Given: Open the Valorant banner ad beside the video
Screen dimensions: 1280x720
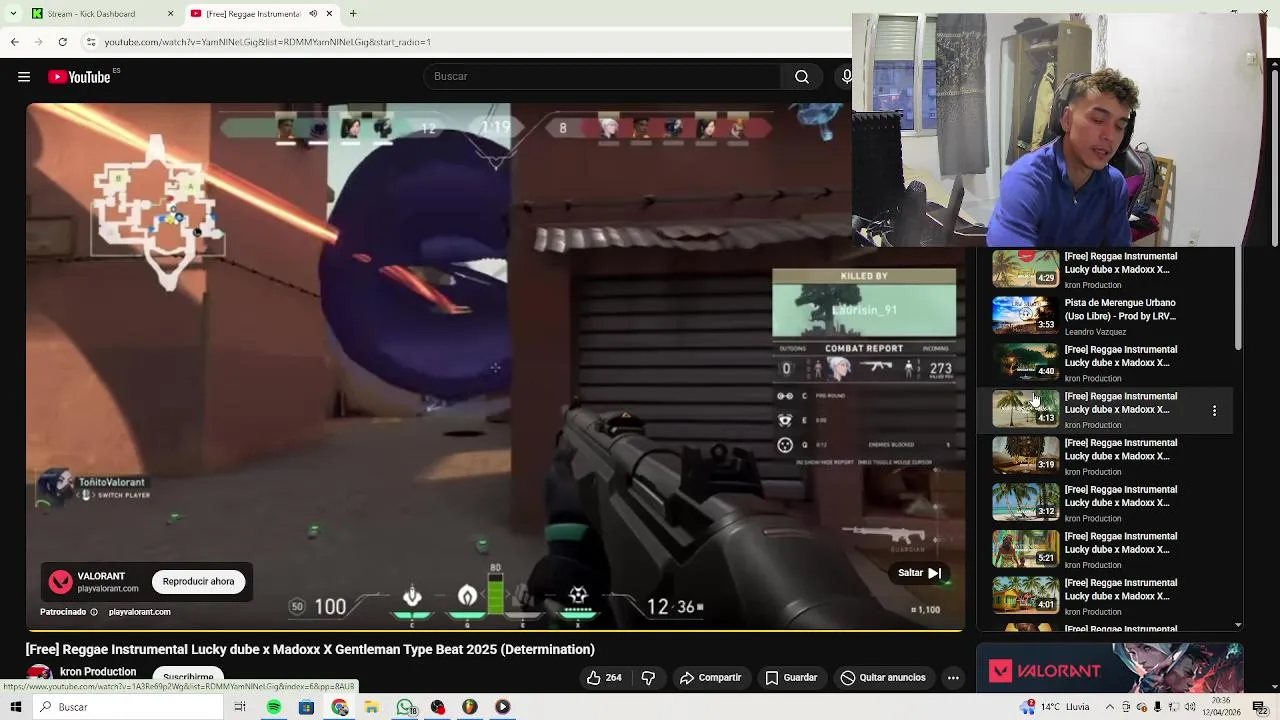Looking at the screenshot, I should (1110, 669).
